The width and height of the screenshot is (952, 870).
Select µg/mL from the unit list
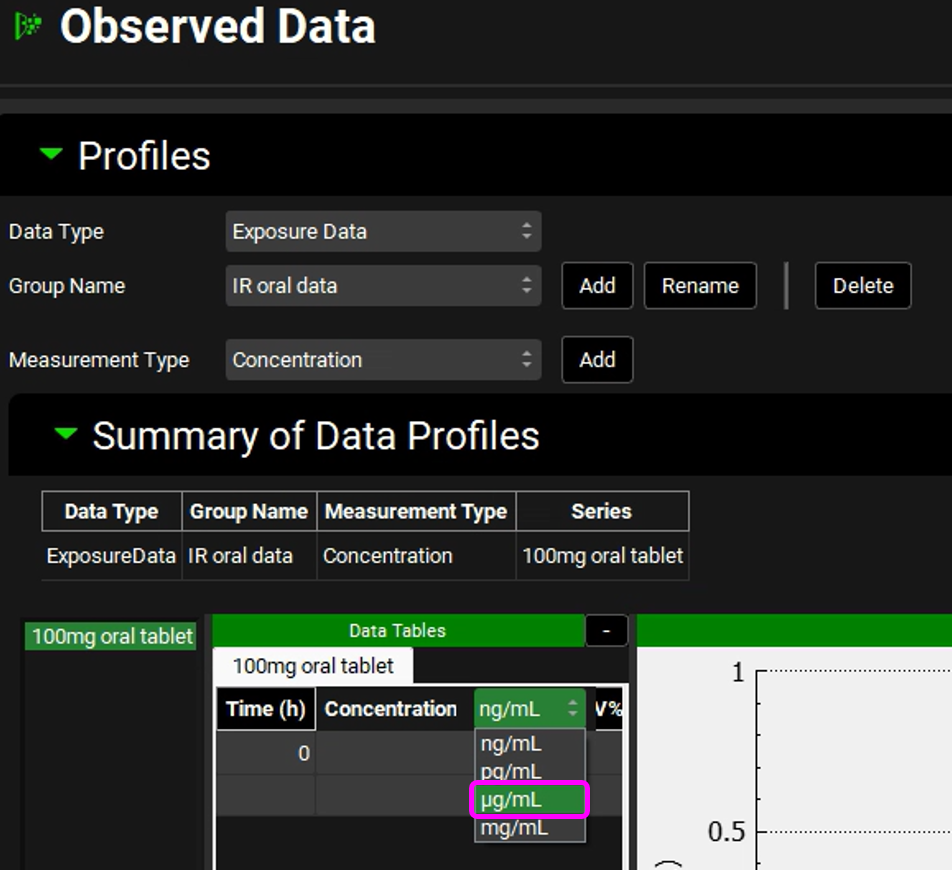coord(529,800)
